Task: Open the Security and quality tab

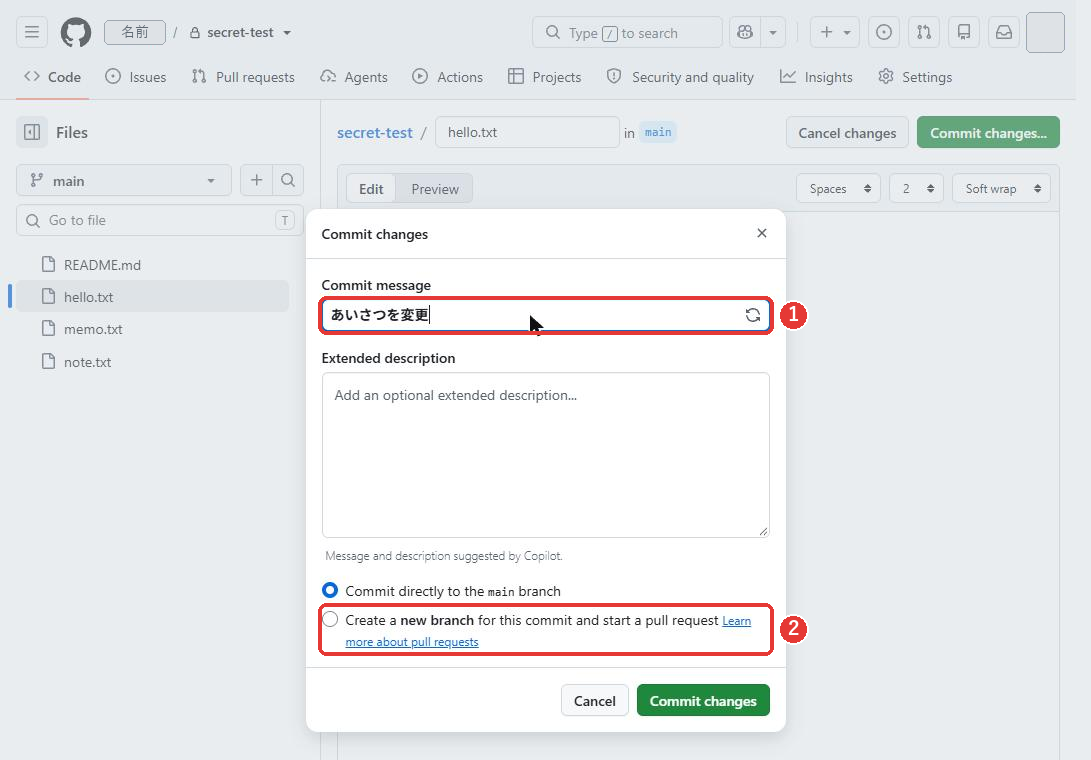Action: 680,77
